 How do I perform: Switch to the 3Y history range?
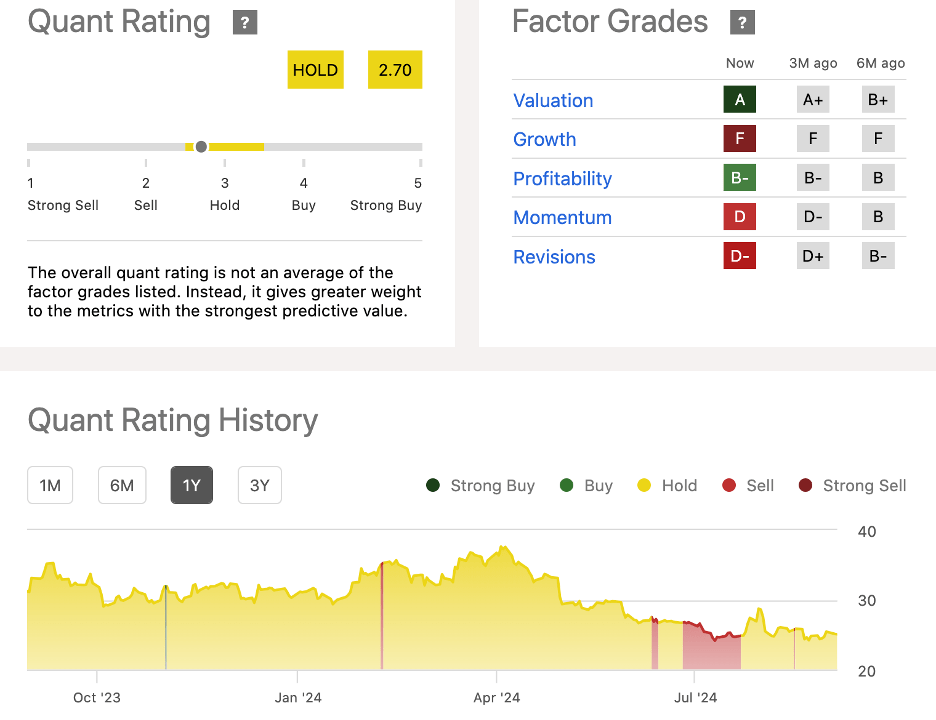pyautogui.click(x=259, y=484)
